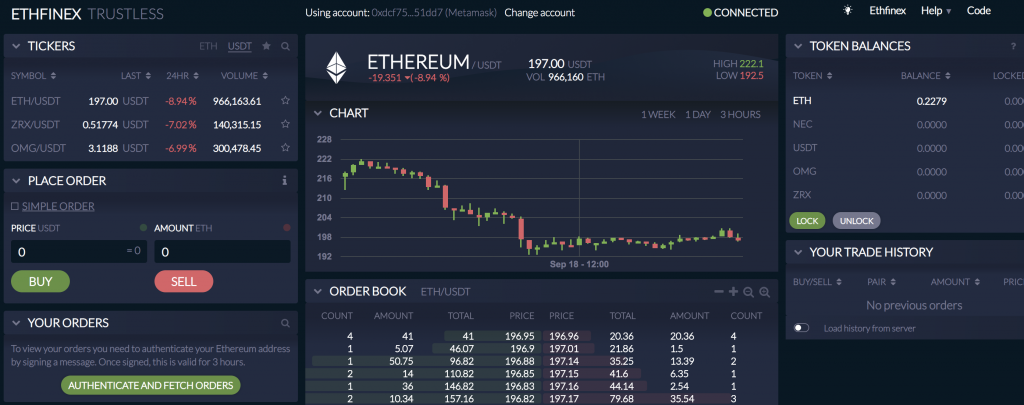The height and width of the screenshot is (405, 1024).
Task: Collapse the Your Trade History panel
Action: (797, 252)
